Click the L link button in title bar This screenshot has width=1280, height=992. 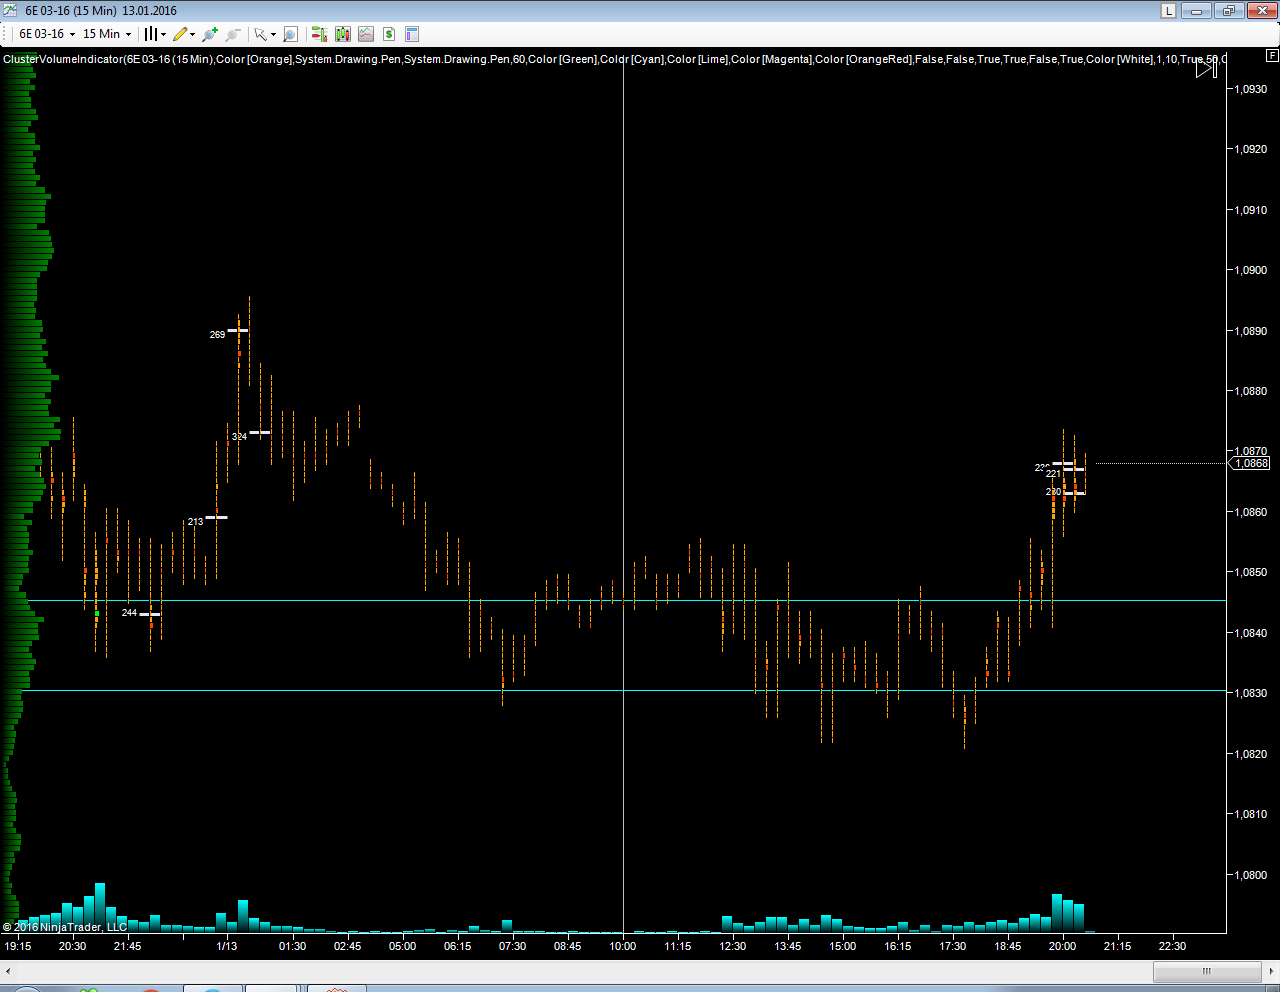pyautogui.click(x=1168, y=11)
